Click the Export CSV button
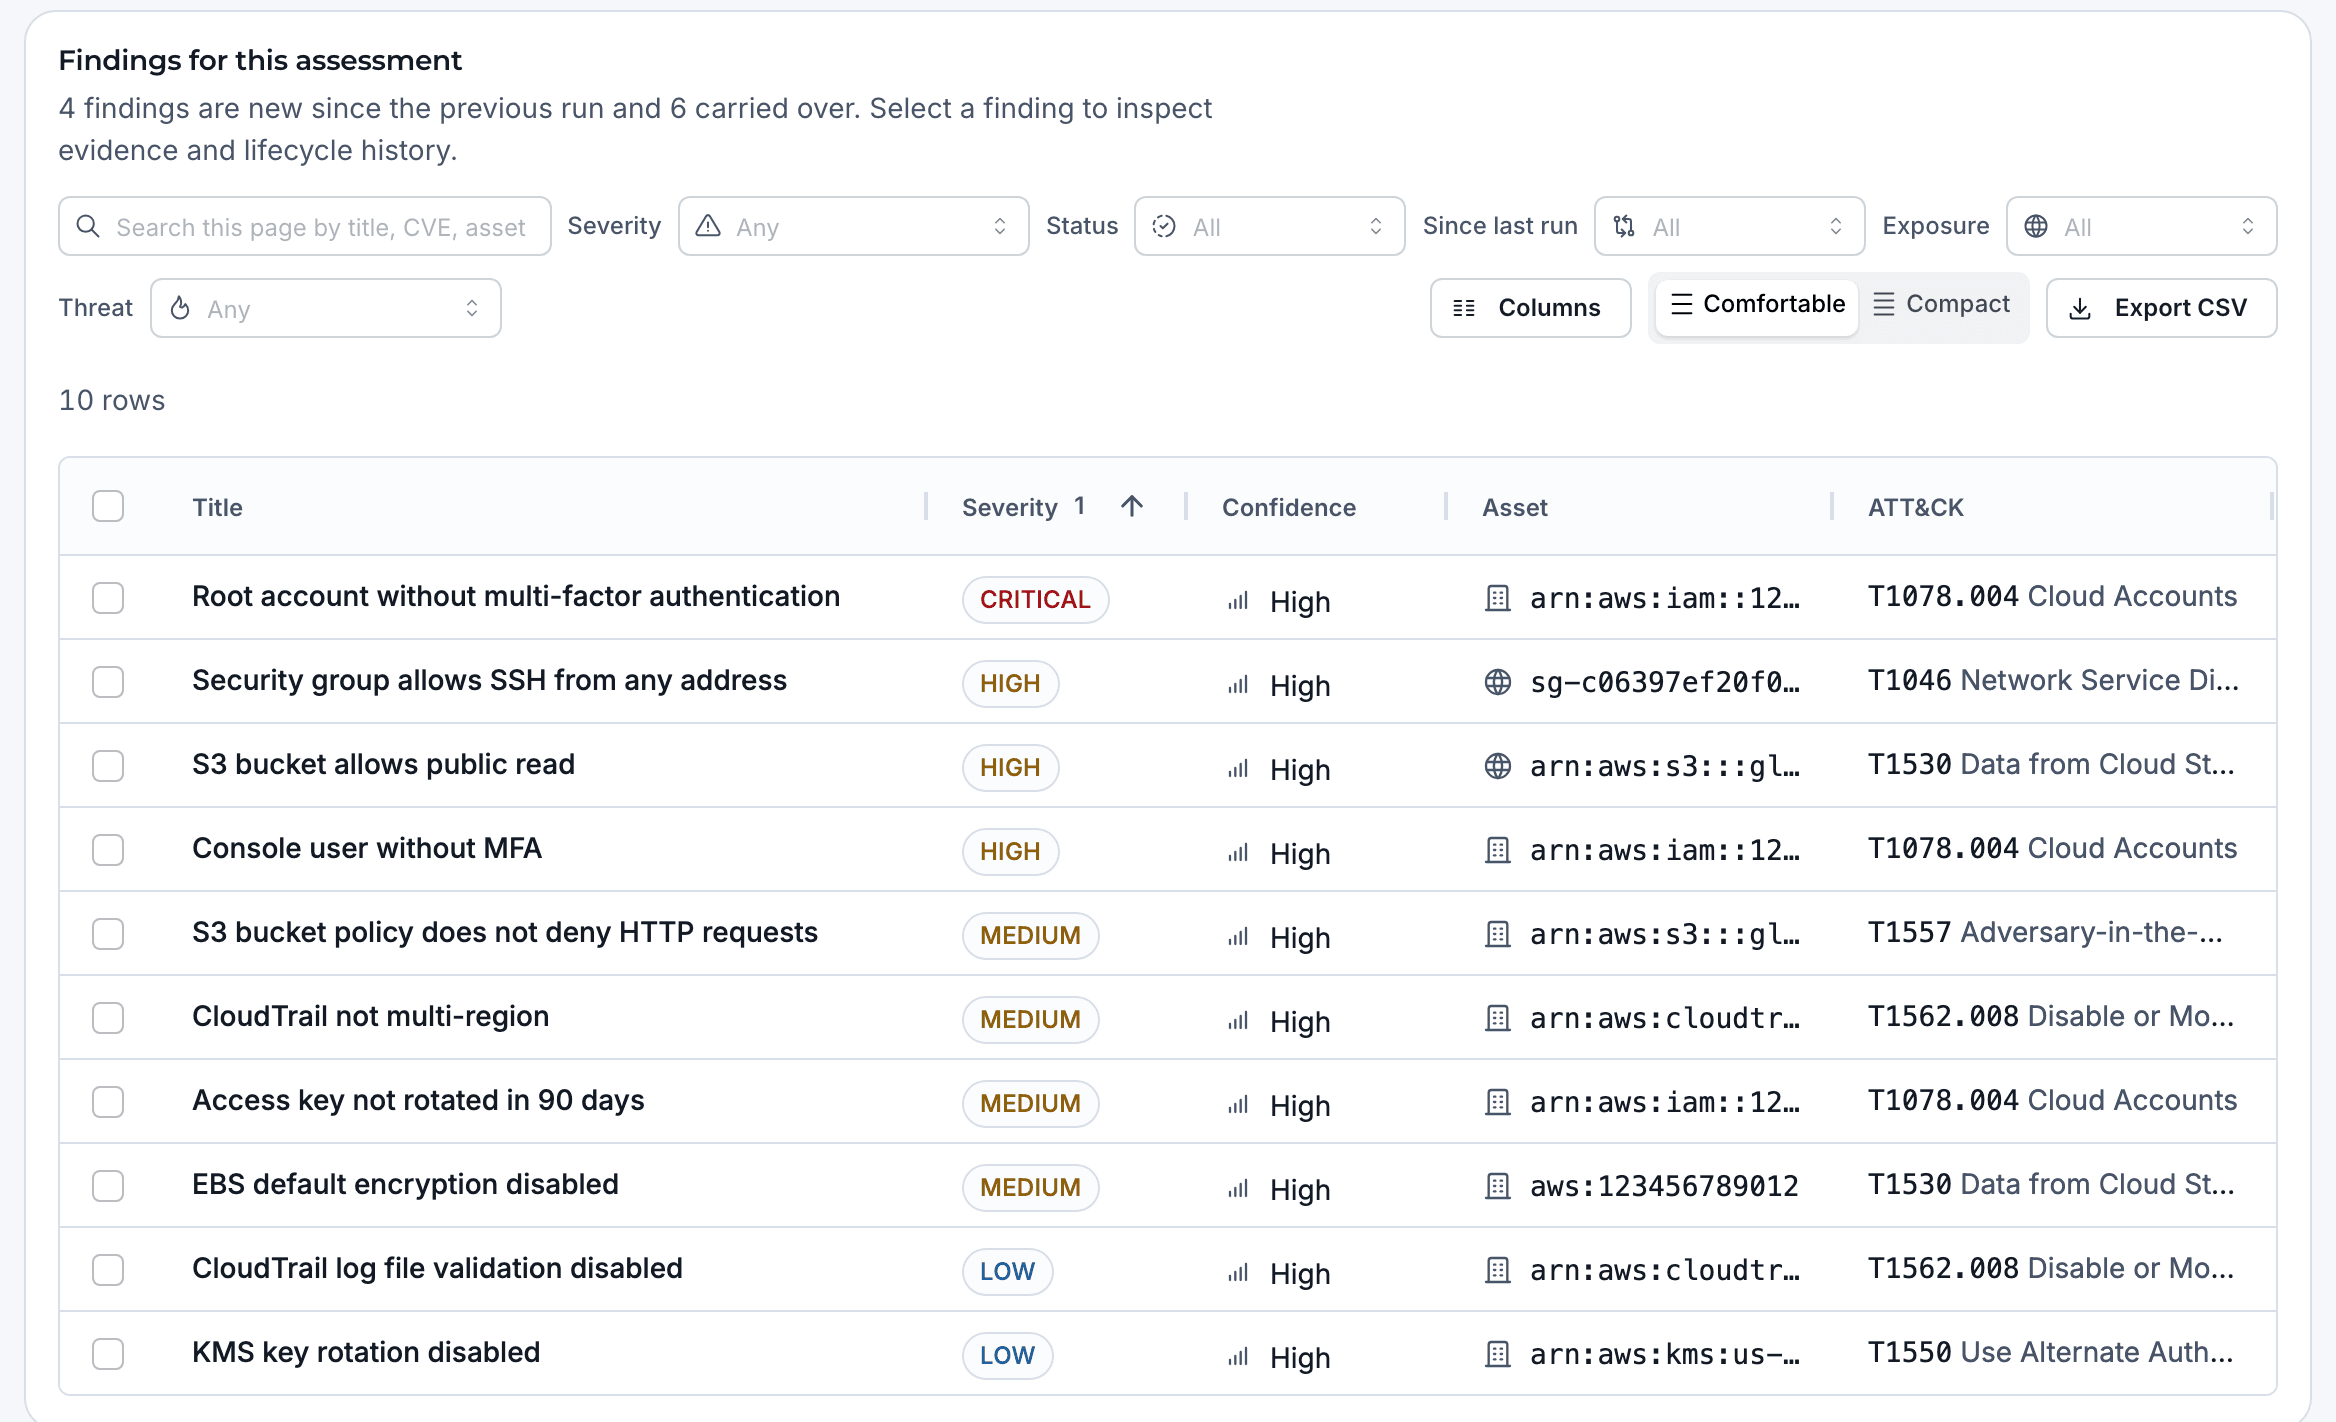This screenshot has width=2336, height=1422. tap(2161, 308)
